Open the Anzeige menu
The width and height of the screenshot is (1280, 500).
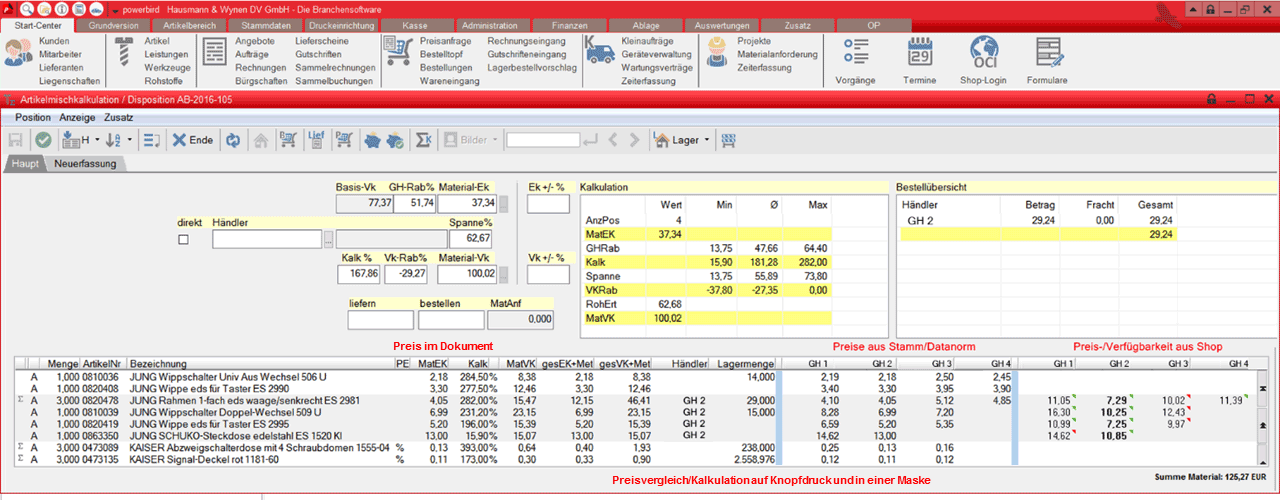77,117
